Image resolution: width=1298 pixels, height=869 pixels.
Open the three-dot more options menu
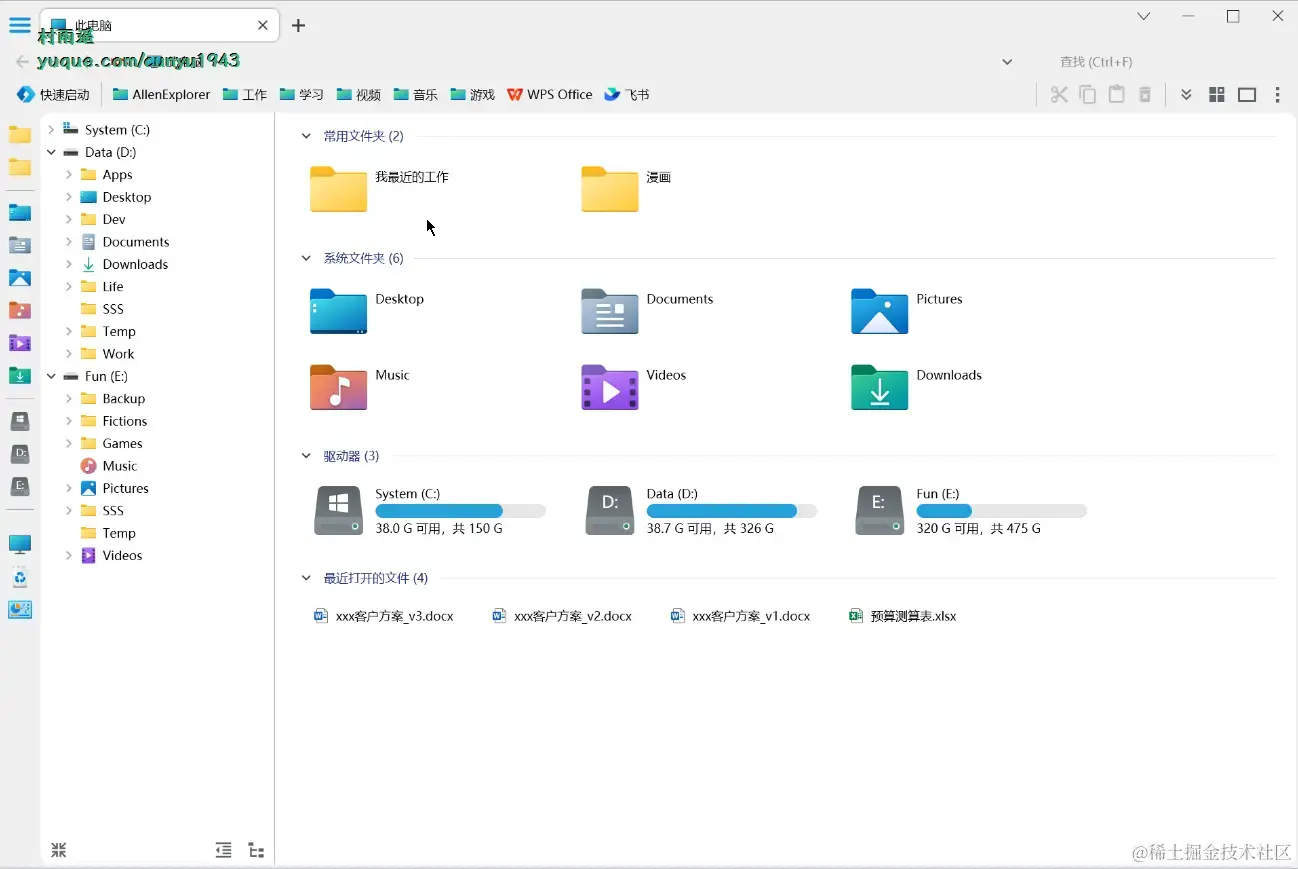[1277, 95]
